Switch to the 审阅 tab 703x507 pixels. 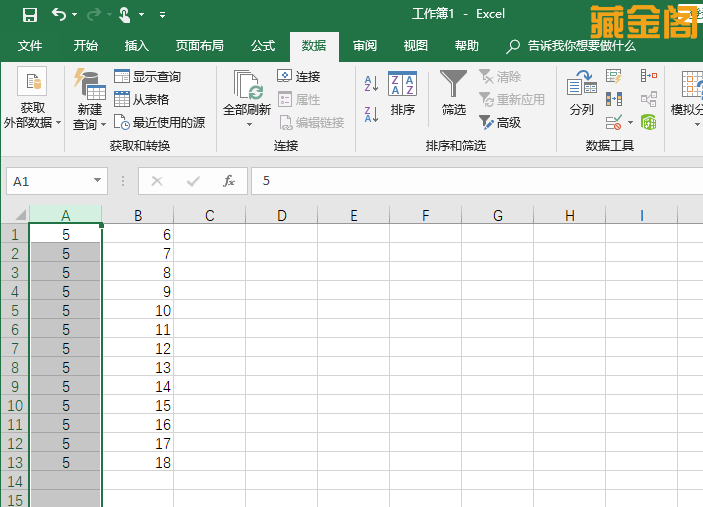[365, 46]
